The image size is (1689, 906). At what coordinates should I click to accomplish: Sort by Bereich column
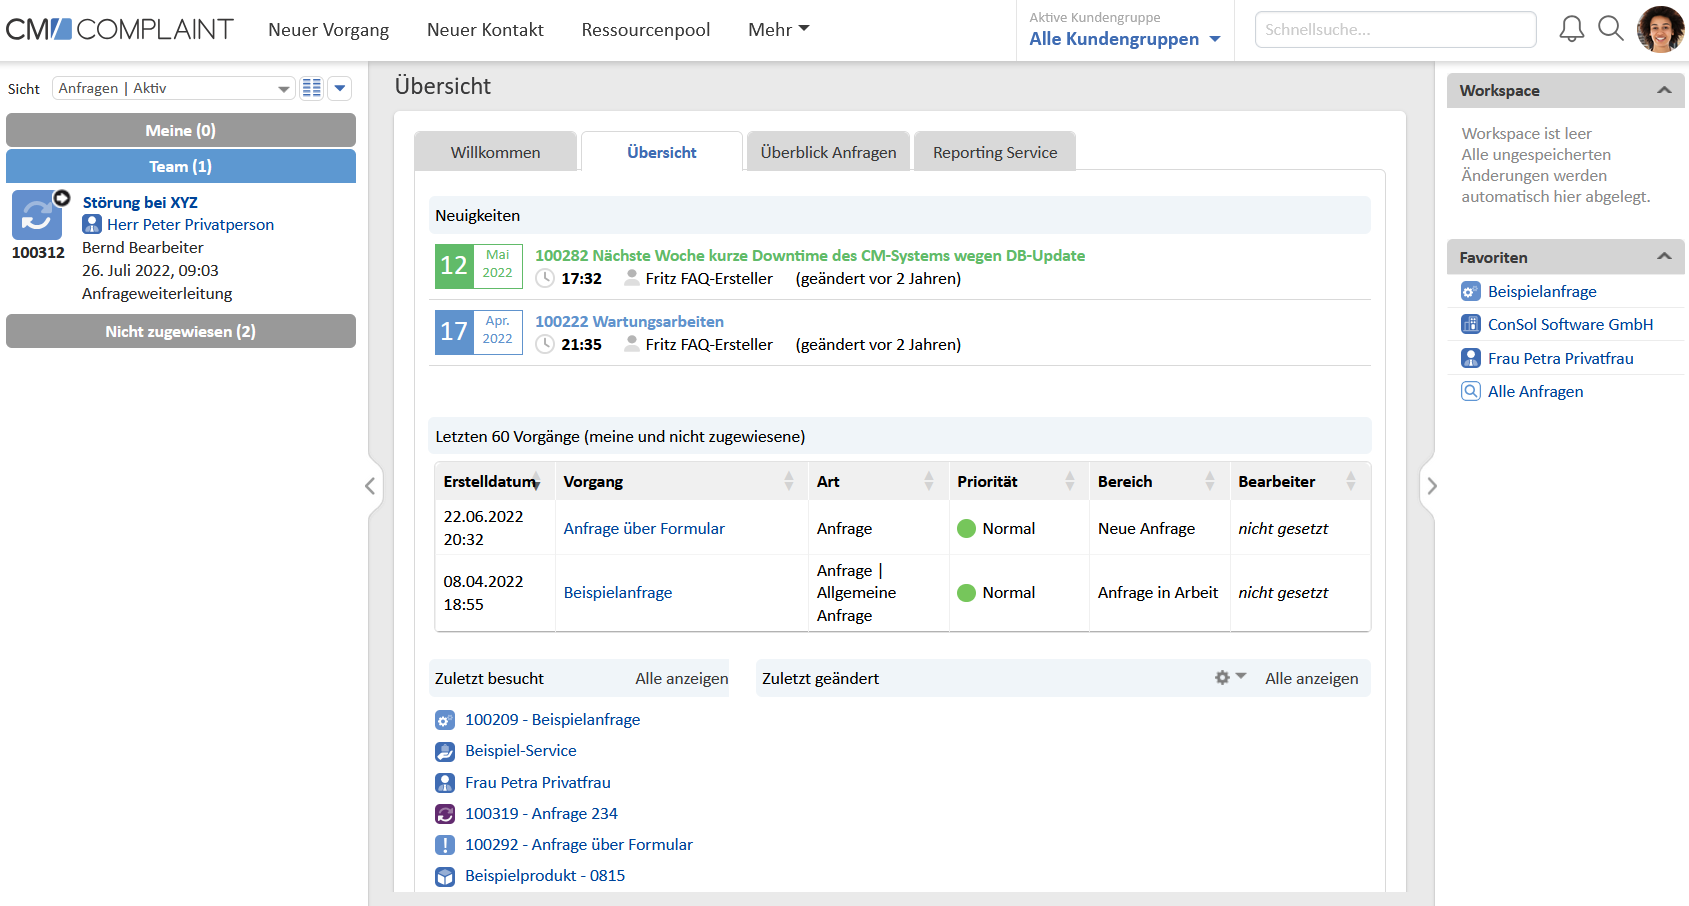click(x=1159, y=481)
